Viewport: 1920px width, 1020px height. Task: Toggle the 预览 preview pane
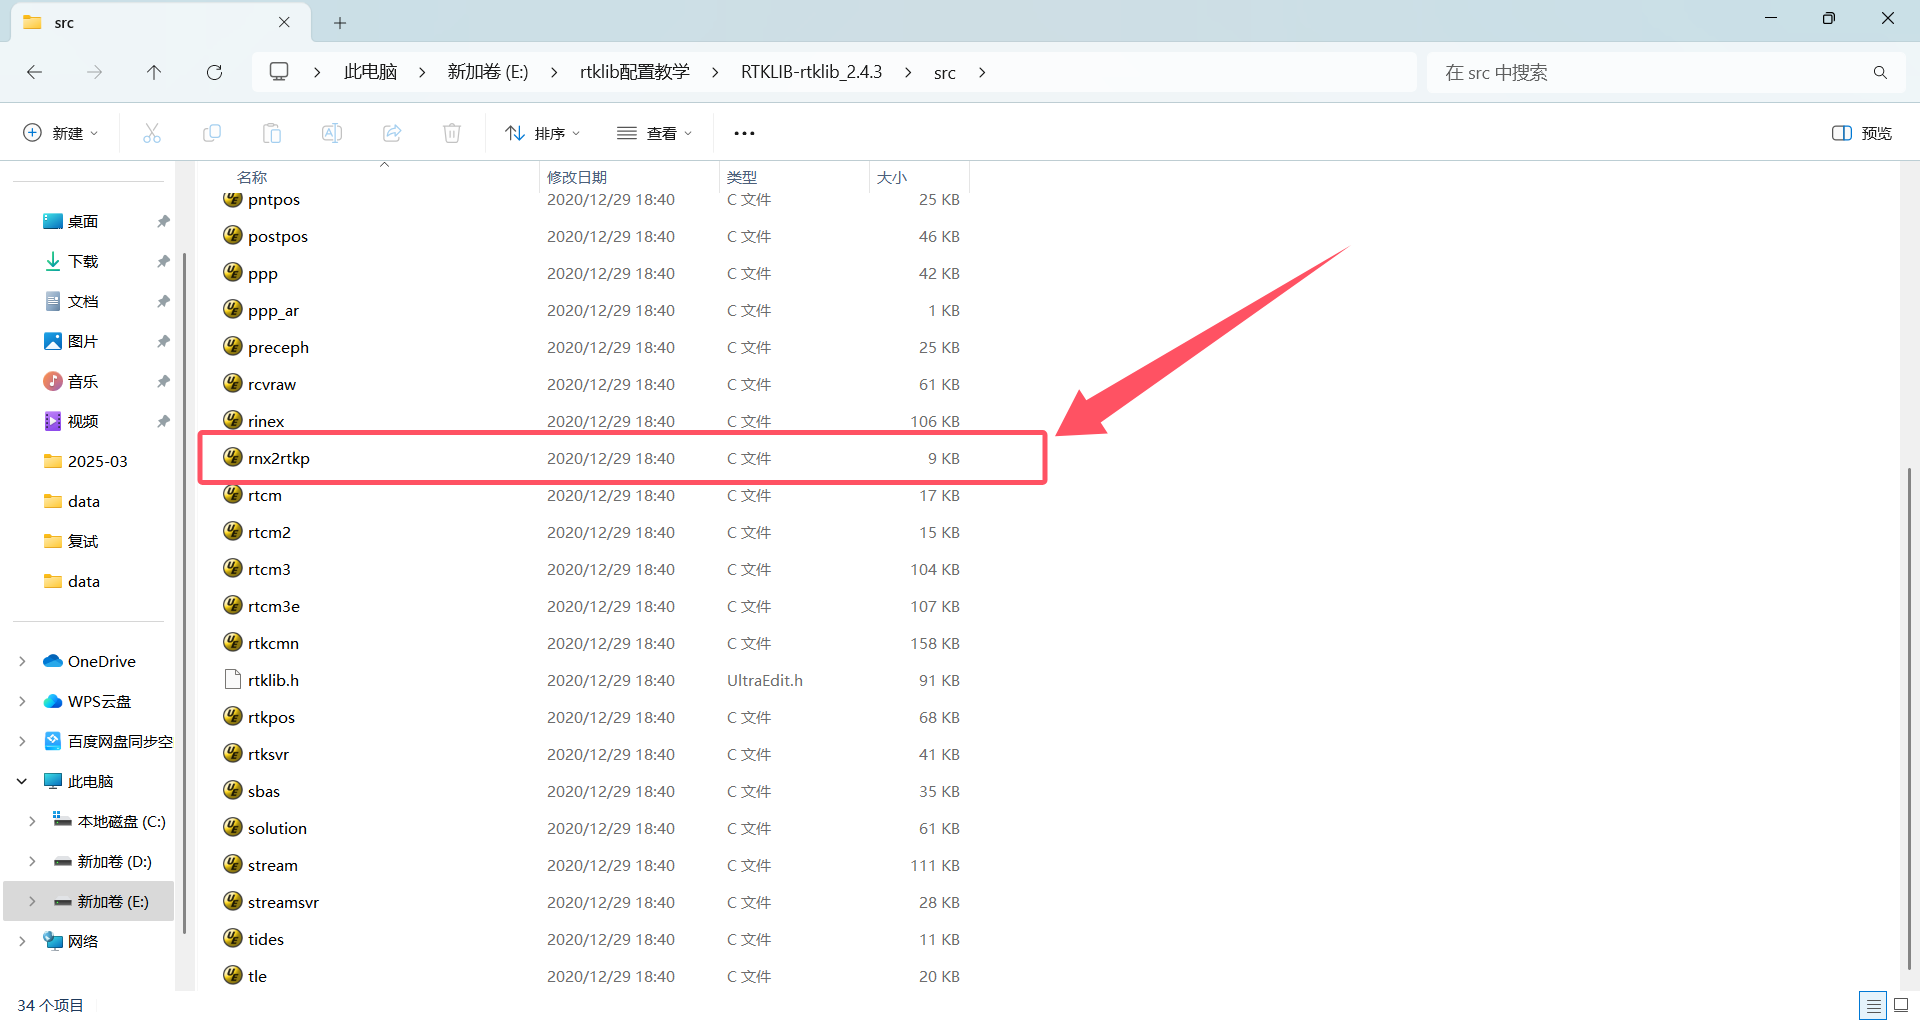1861,132
